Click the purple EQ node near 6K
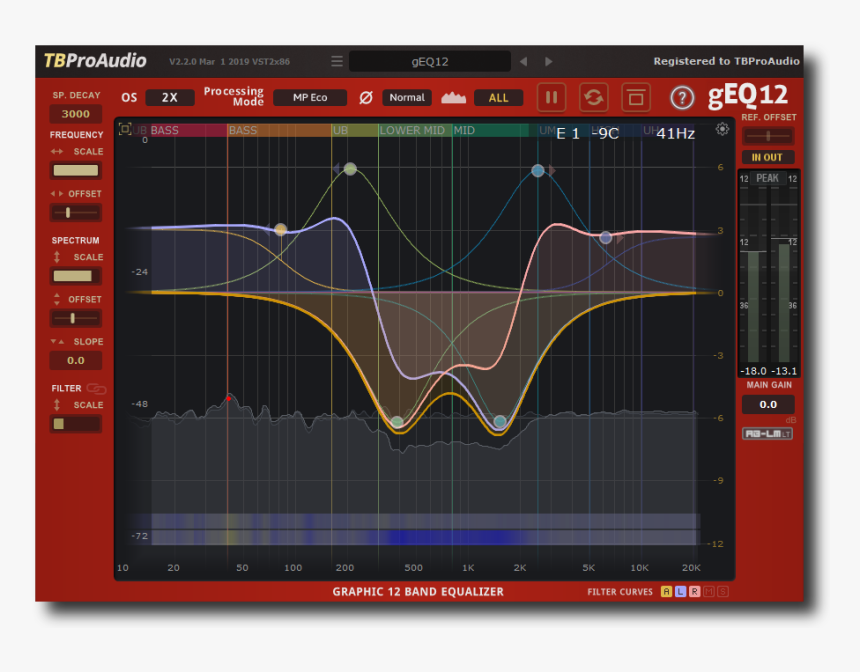 [x=606, y=238]
